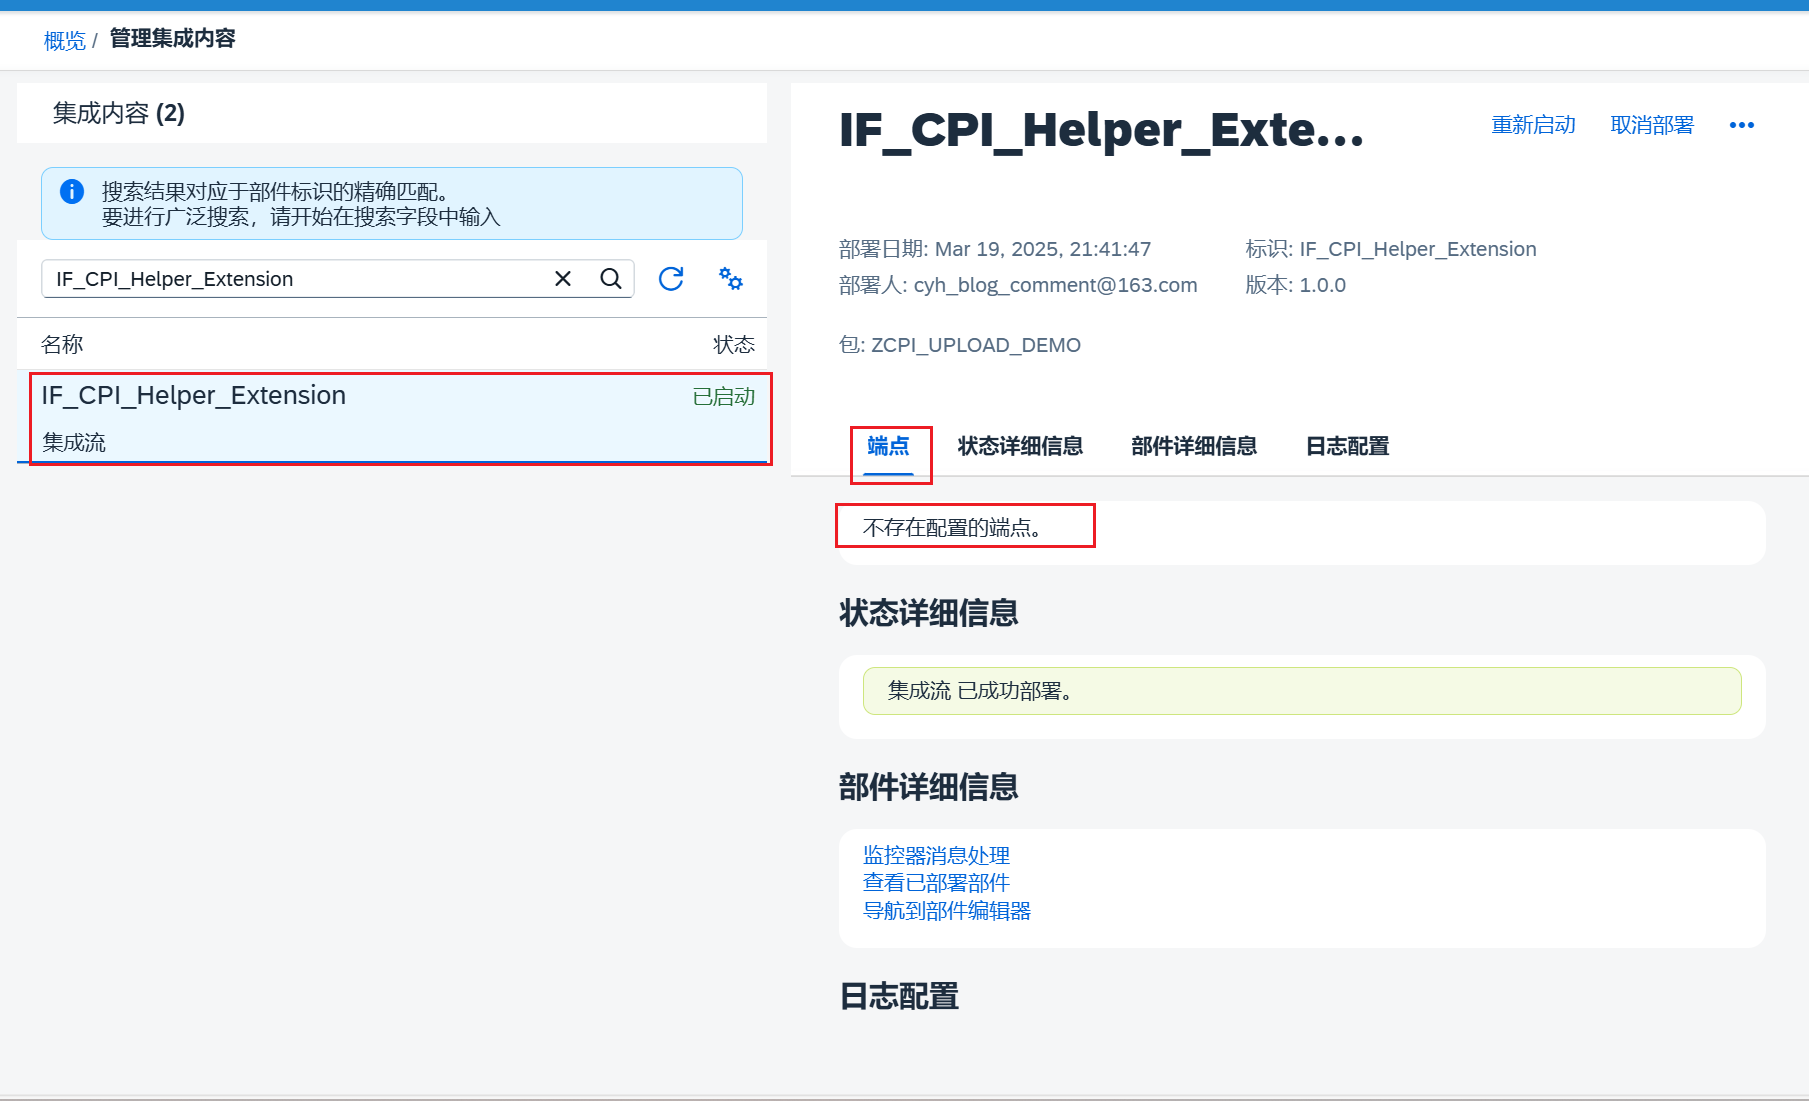Open 监控器消息处理 link
Image resolution: width=1809 pixels, height=1101 pixels.
click(x=934, y=856)
